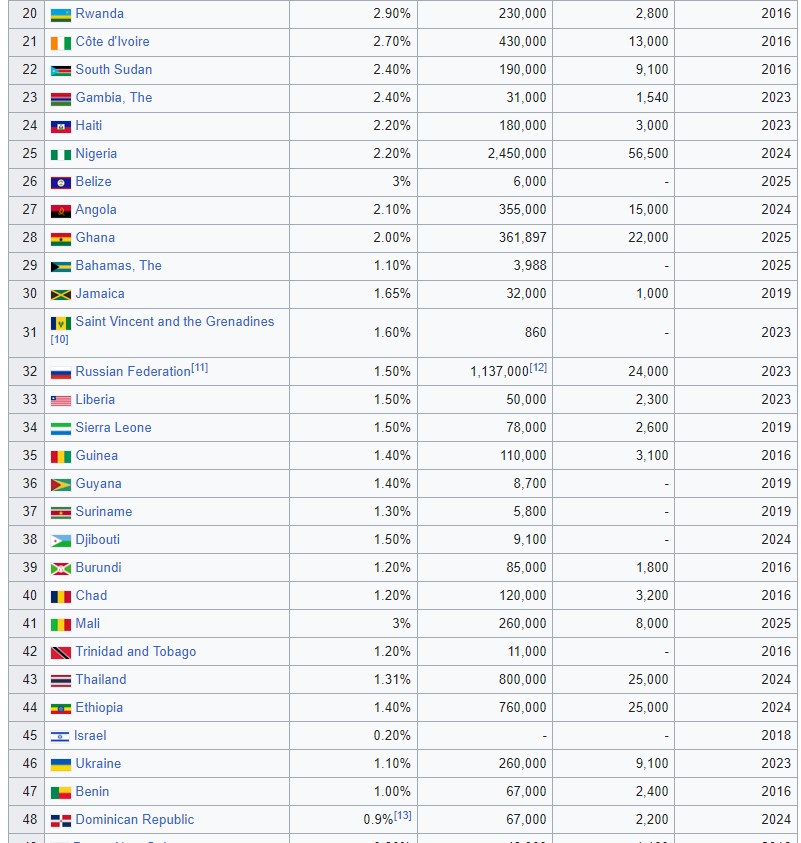
Task: Click the Ghana flag icon
Action: tap(61, 238)
